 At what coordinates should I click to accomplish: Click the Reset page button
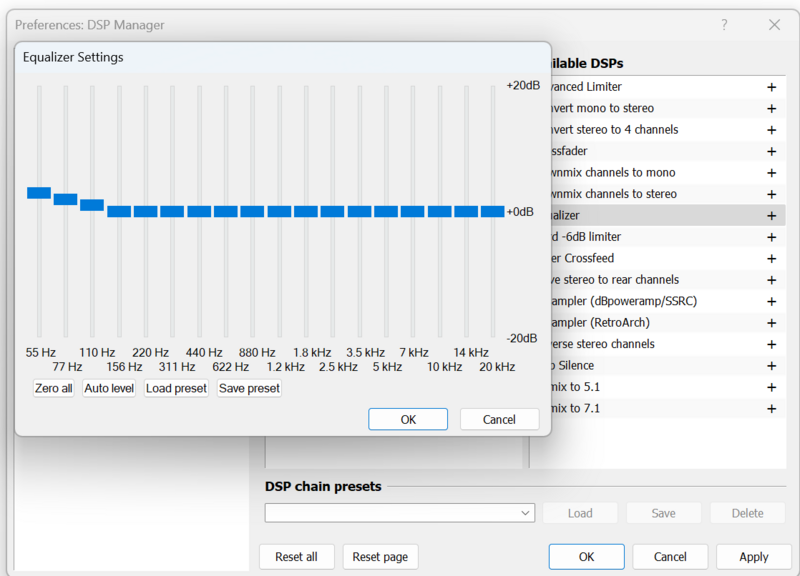pyautogui.click(x=380, y=556)
